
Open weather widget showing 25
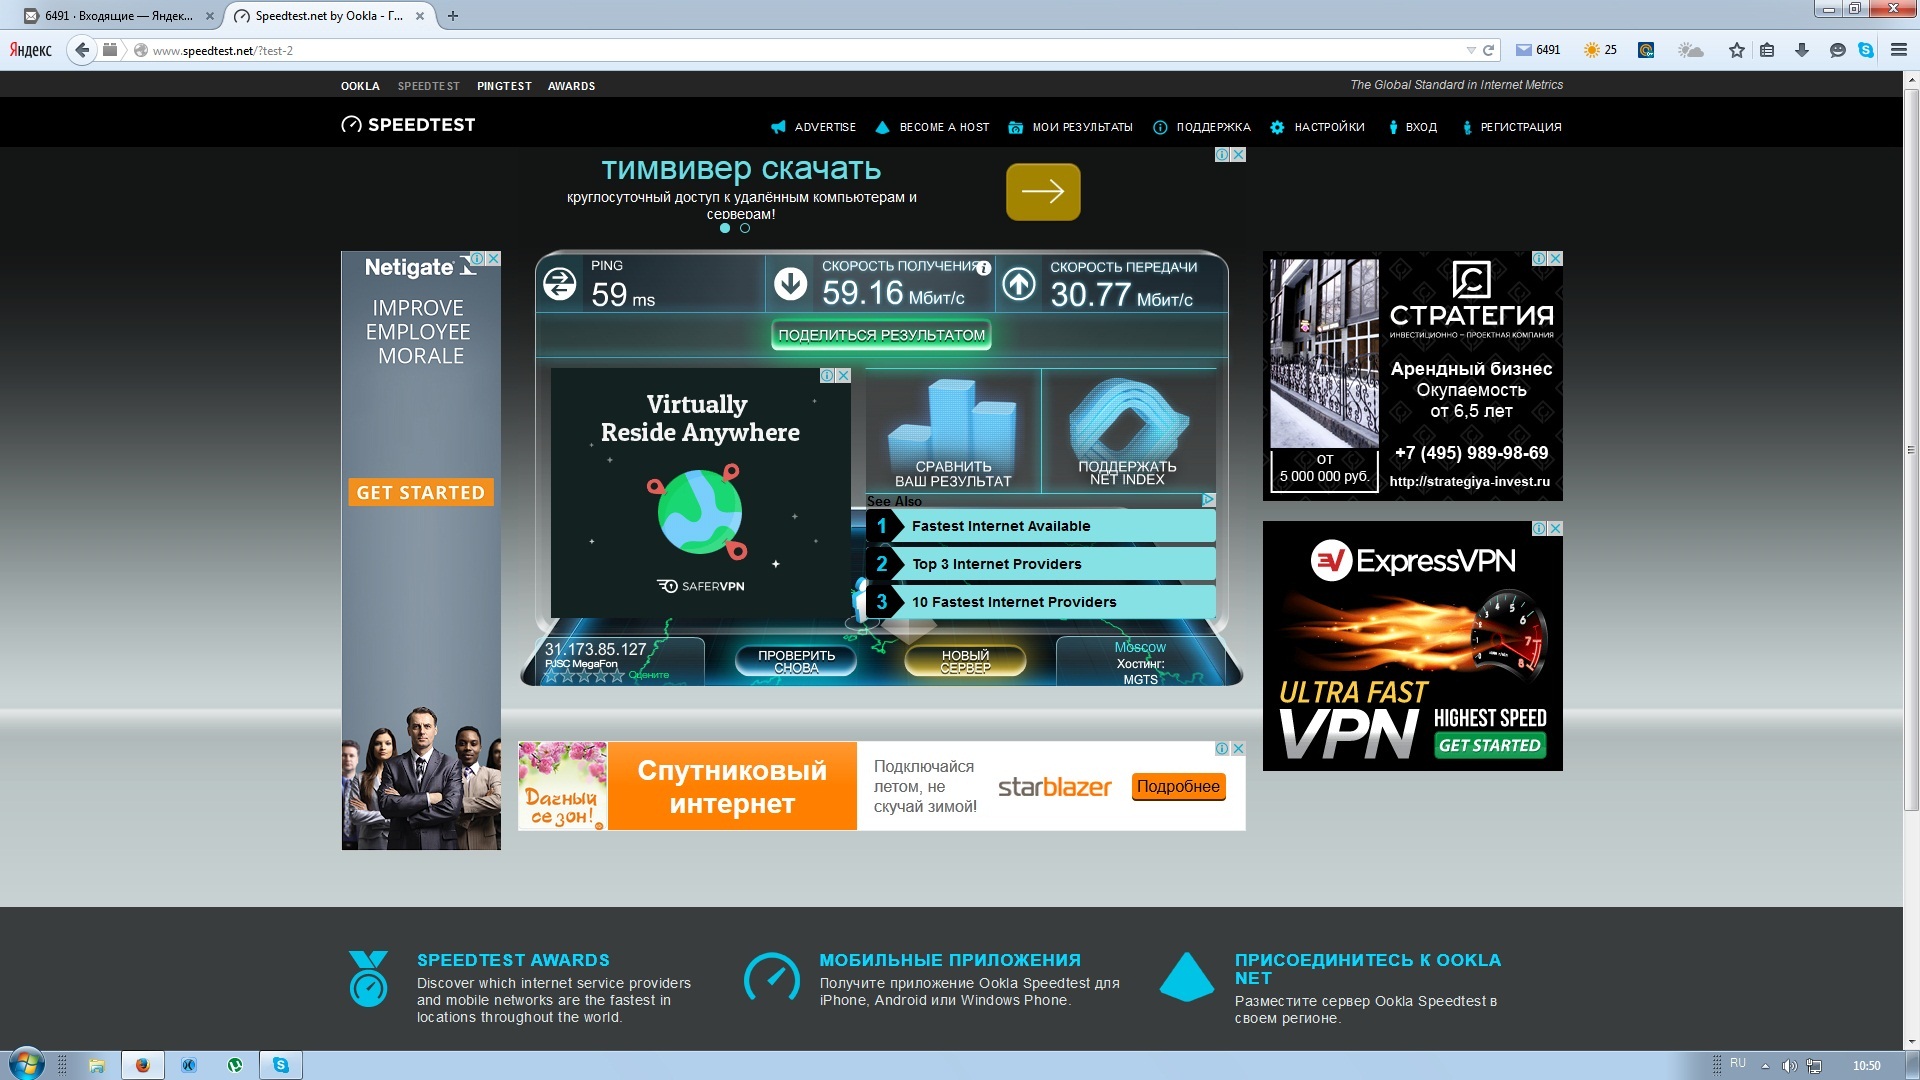pyautogui.click(x=1600, y=50)
